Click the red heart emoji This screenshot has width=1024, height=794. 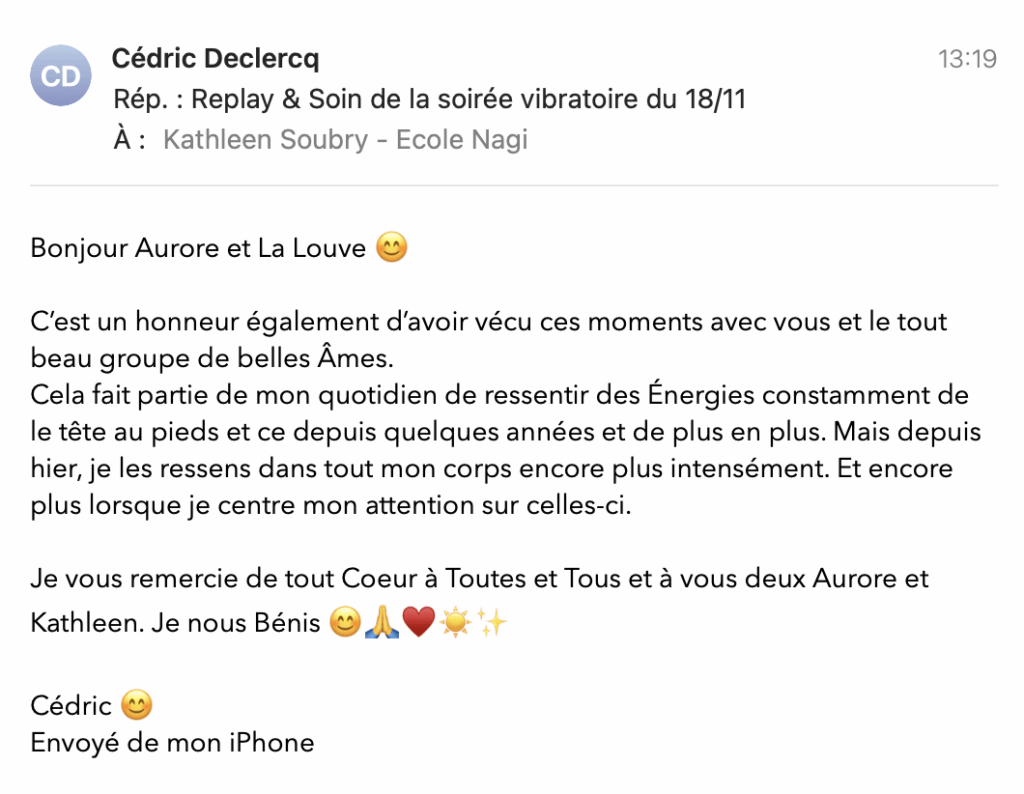[x=419, y=622]
